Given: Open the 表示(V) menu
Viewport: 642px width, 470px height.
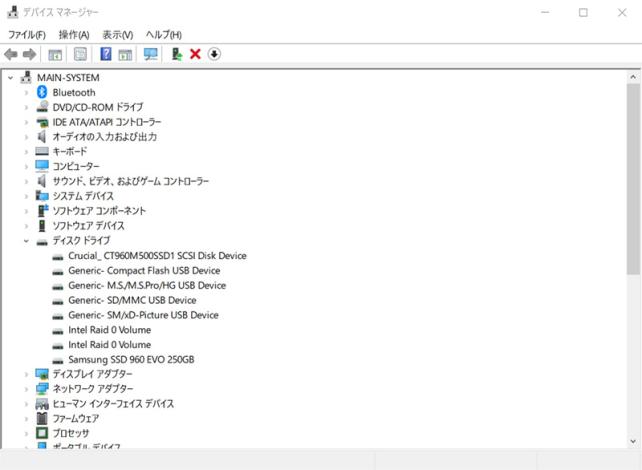Looking at the screenshot, I should point(118,35).
